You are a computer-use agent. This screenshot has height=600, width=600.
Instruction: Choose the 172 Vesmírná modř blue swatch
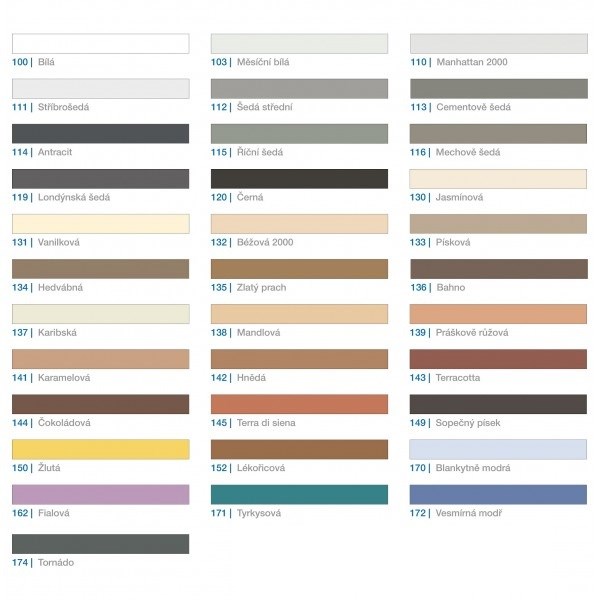coord(498,494)
